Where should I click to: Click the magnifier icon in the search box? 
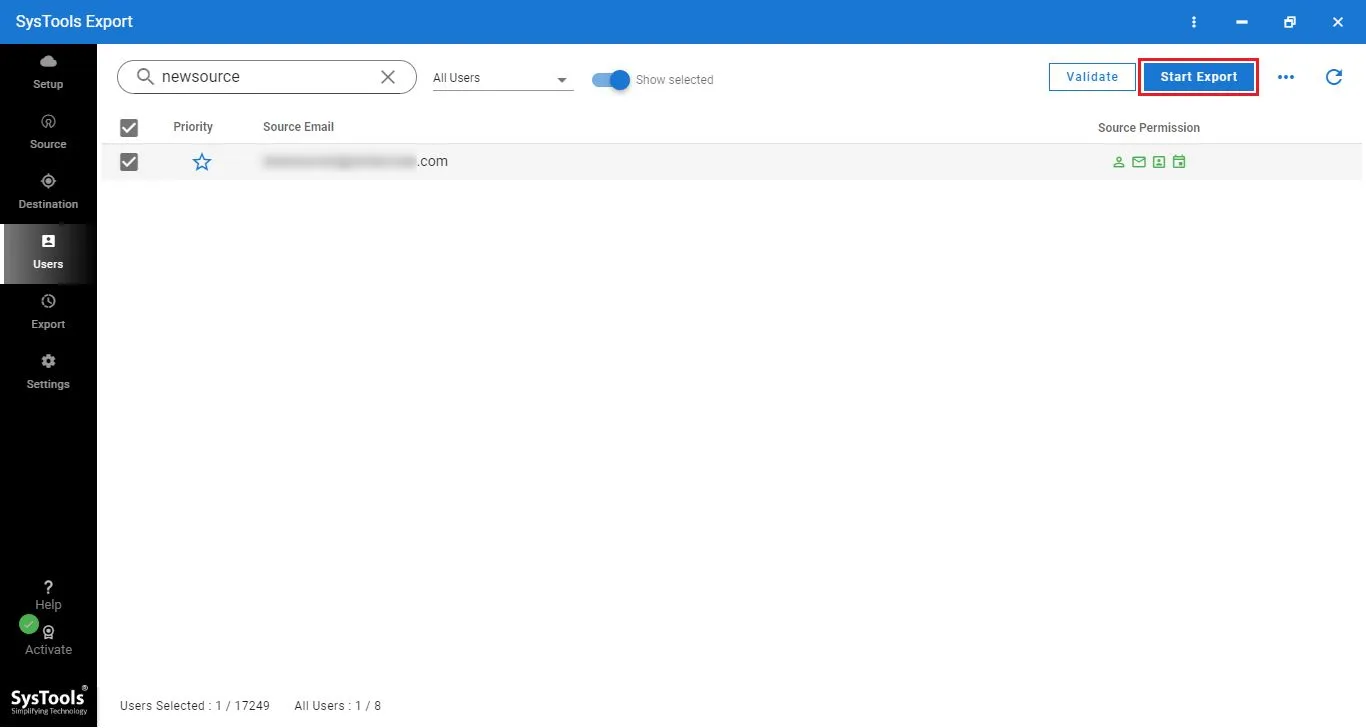[145, 77]
